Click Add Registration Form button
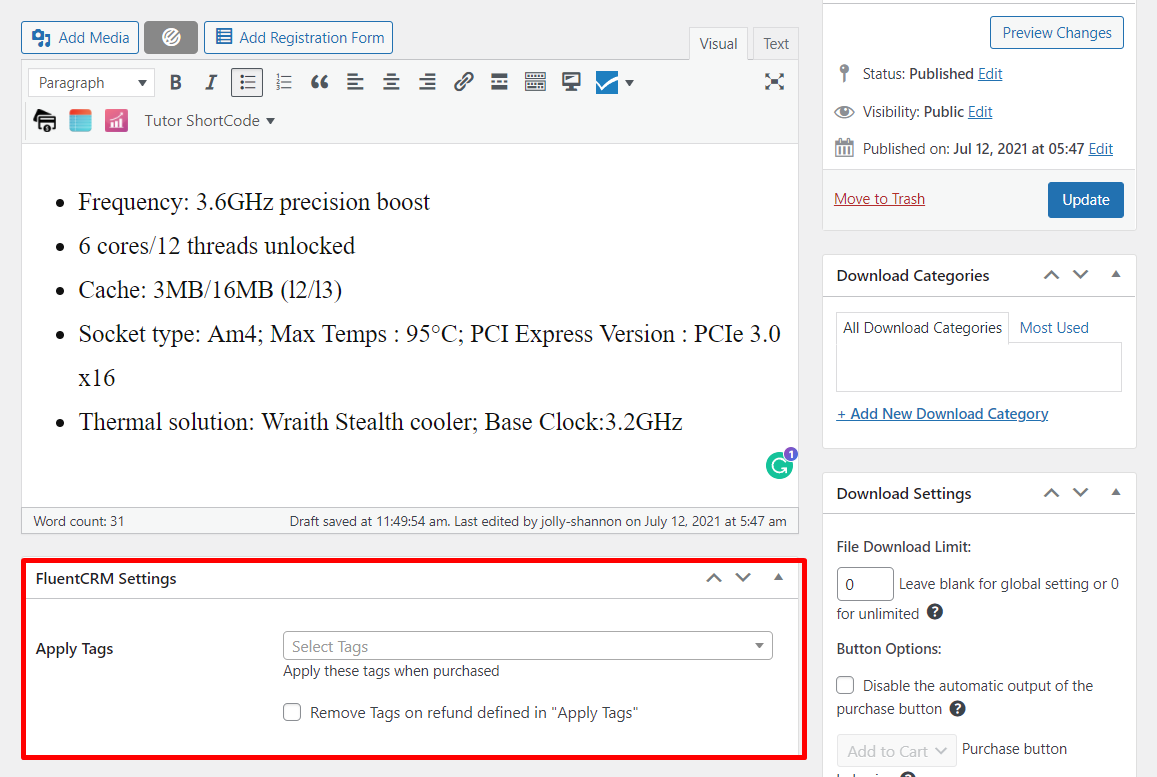Viewport: 1157px width, 777px height. coord(298,38)
